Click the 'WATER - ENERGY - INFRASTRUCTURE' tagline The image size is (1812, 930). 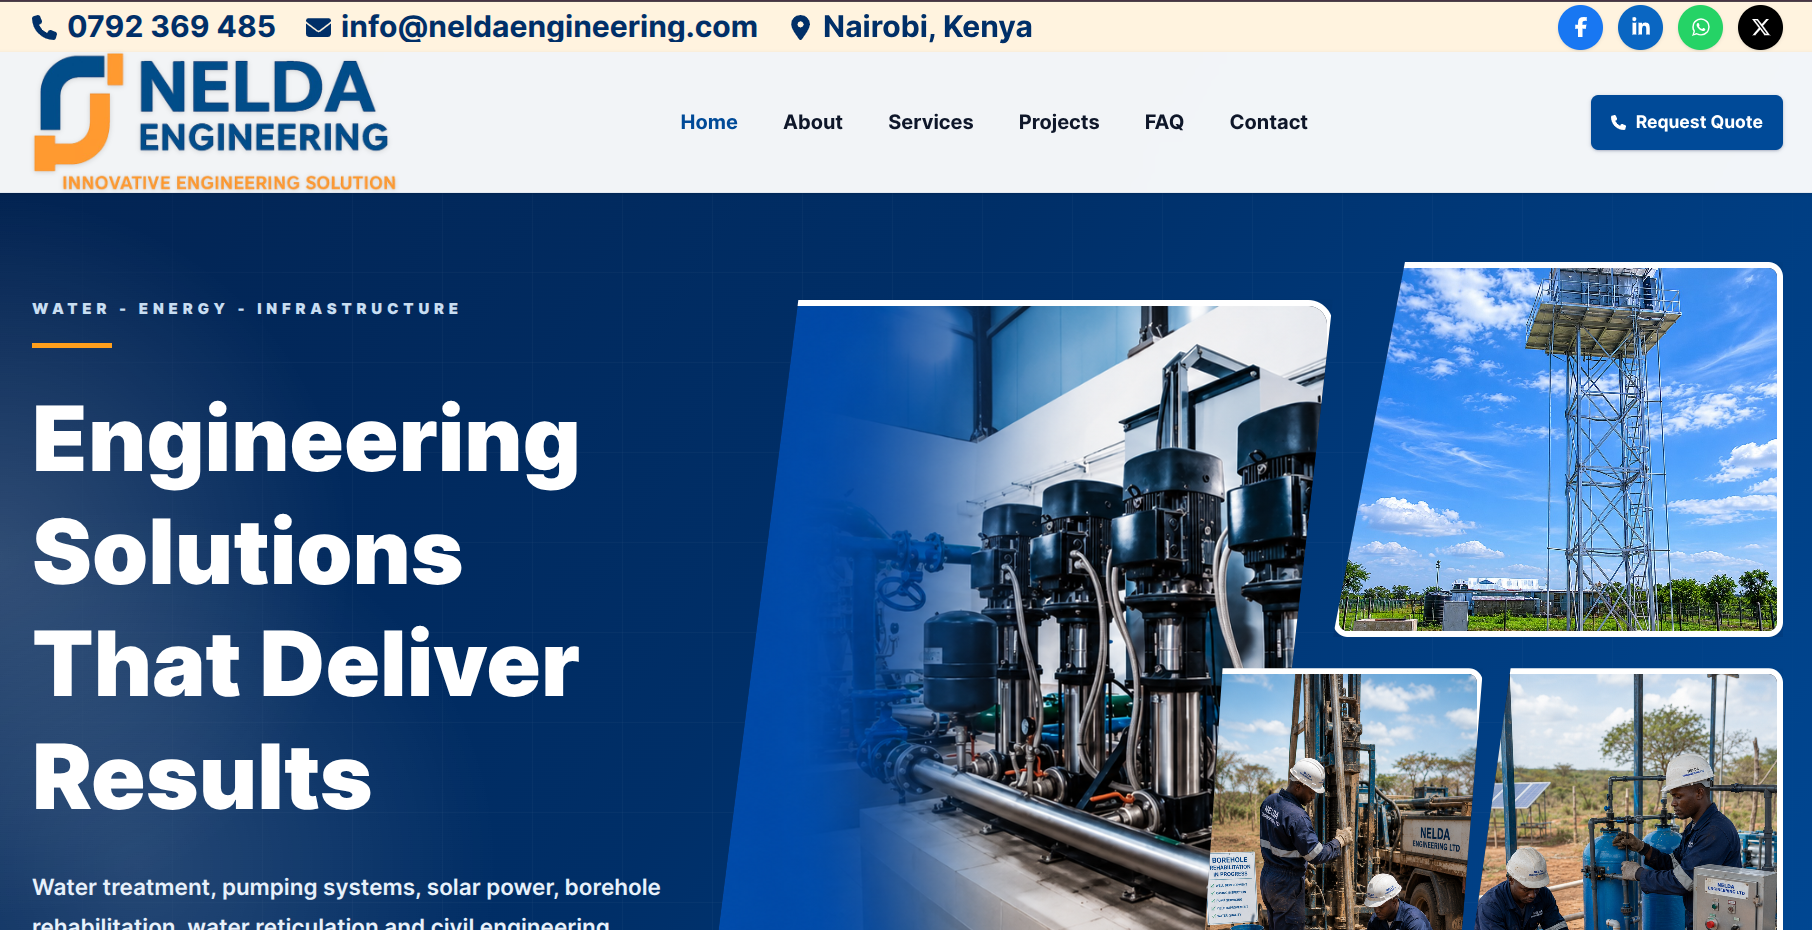(246, 309)
